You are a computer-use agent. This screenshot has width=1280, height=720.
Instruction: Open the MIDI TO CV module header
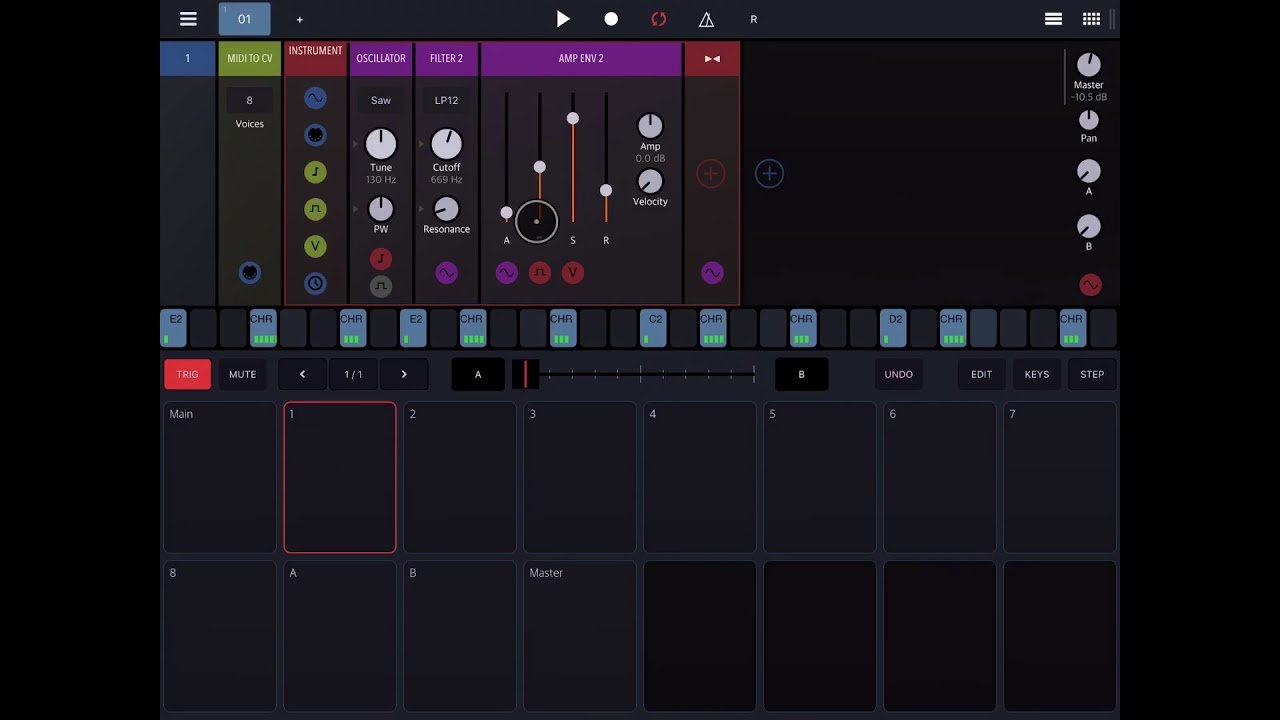250,58
